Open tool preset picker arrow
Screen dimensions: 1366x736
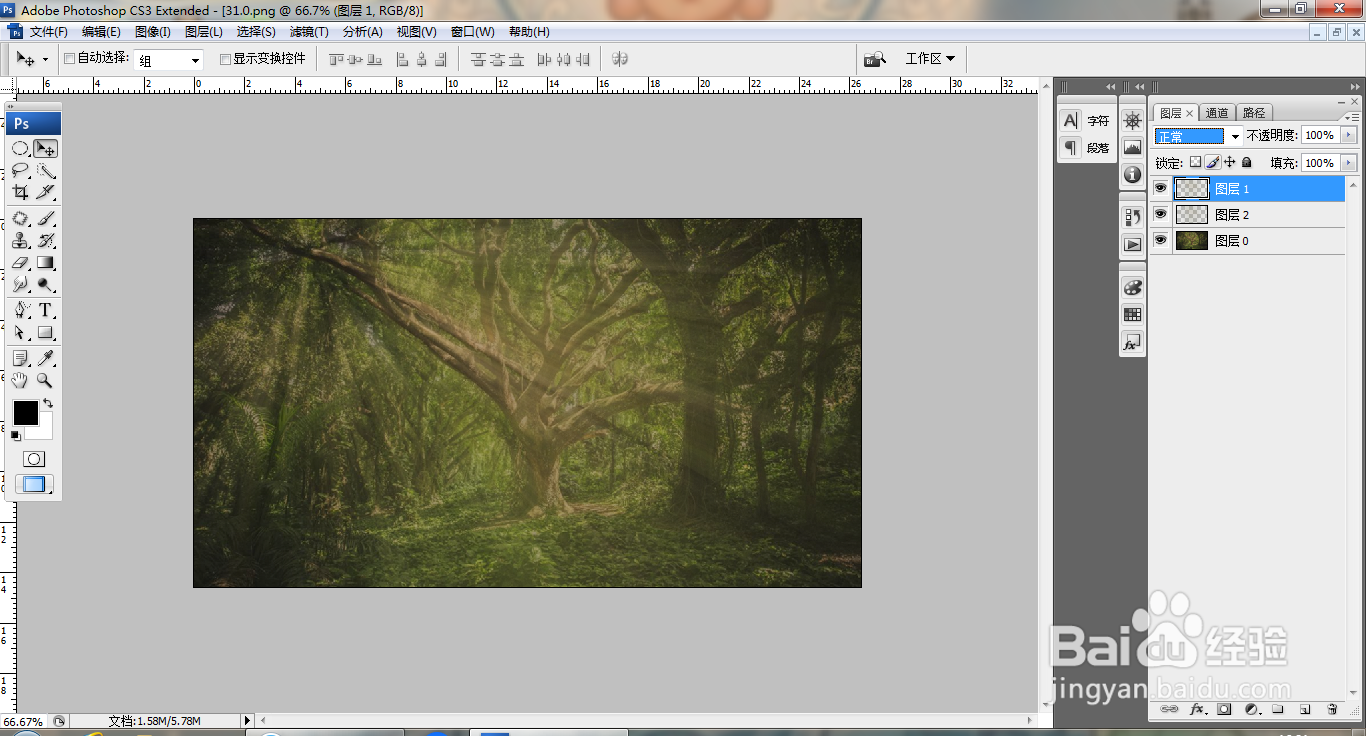coord(45,60)
